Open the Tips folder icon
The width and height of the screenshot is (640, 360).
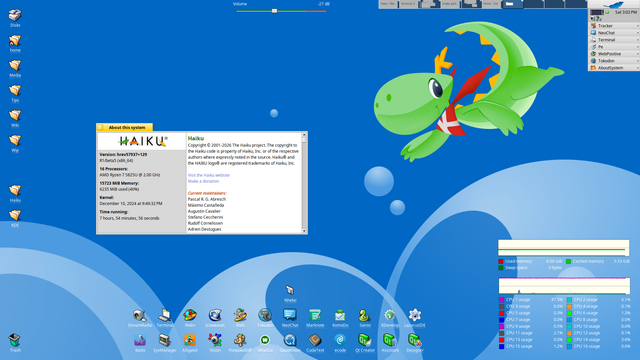15,90
